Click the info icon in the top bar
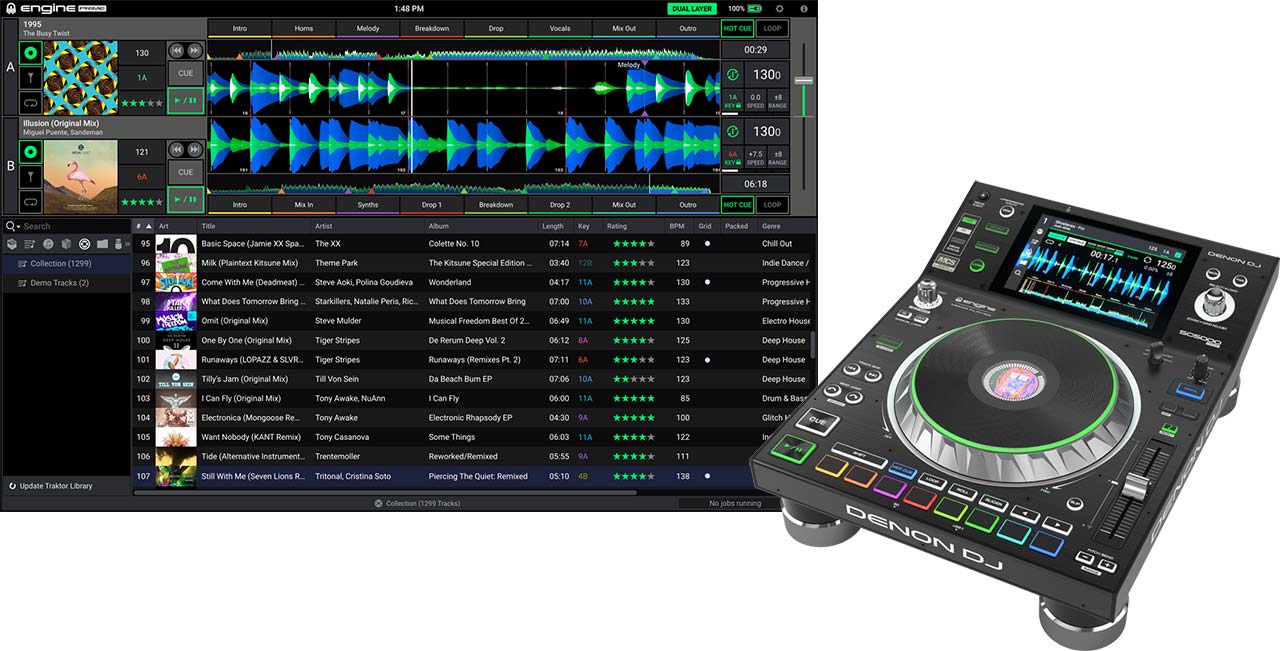Image resolution: width=1280 pixels, height=651 pixels. [804, 8]
